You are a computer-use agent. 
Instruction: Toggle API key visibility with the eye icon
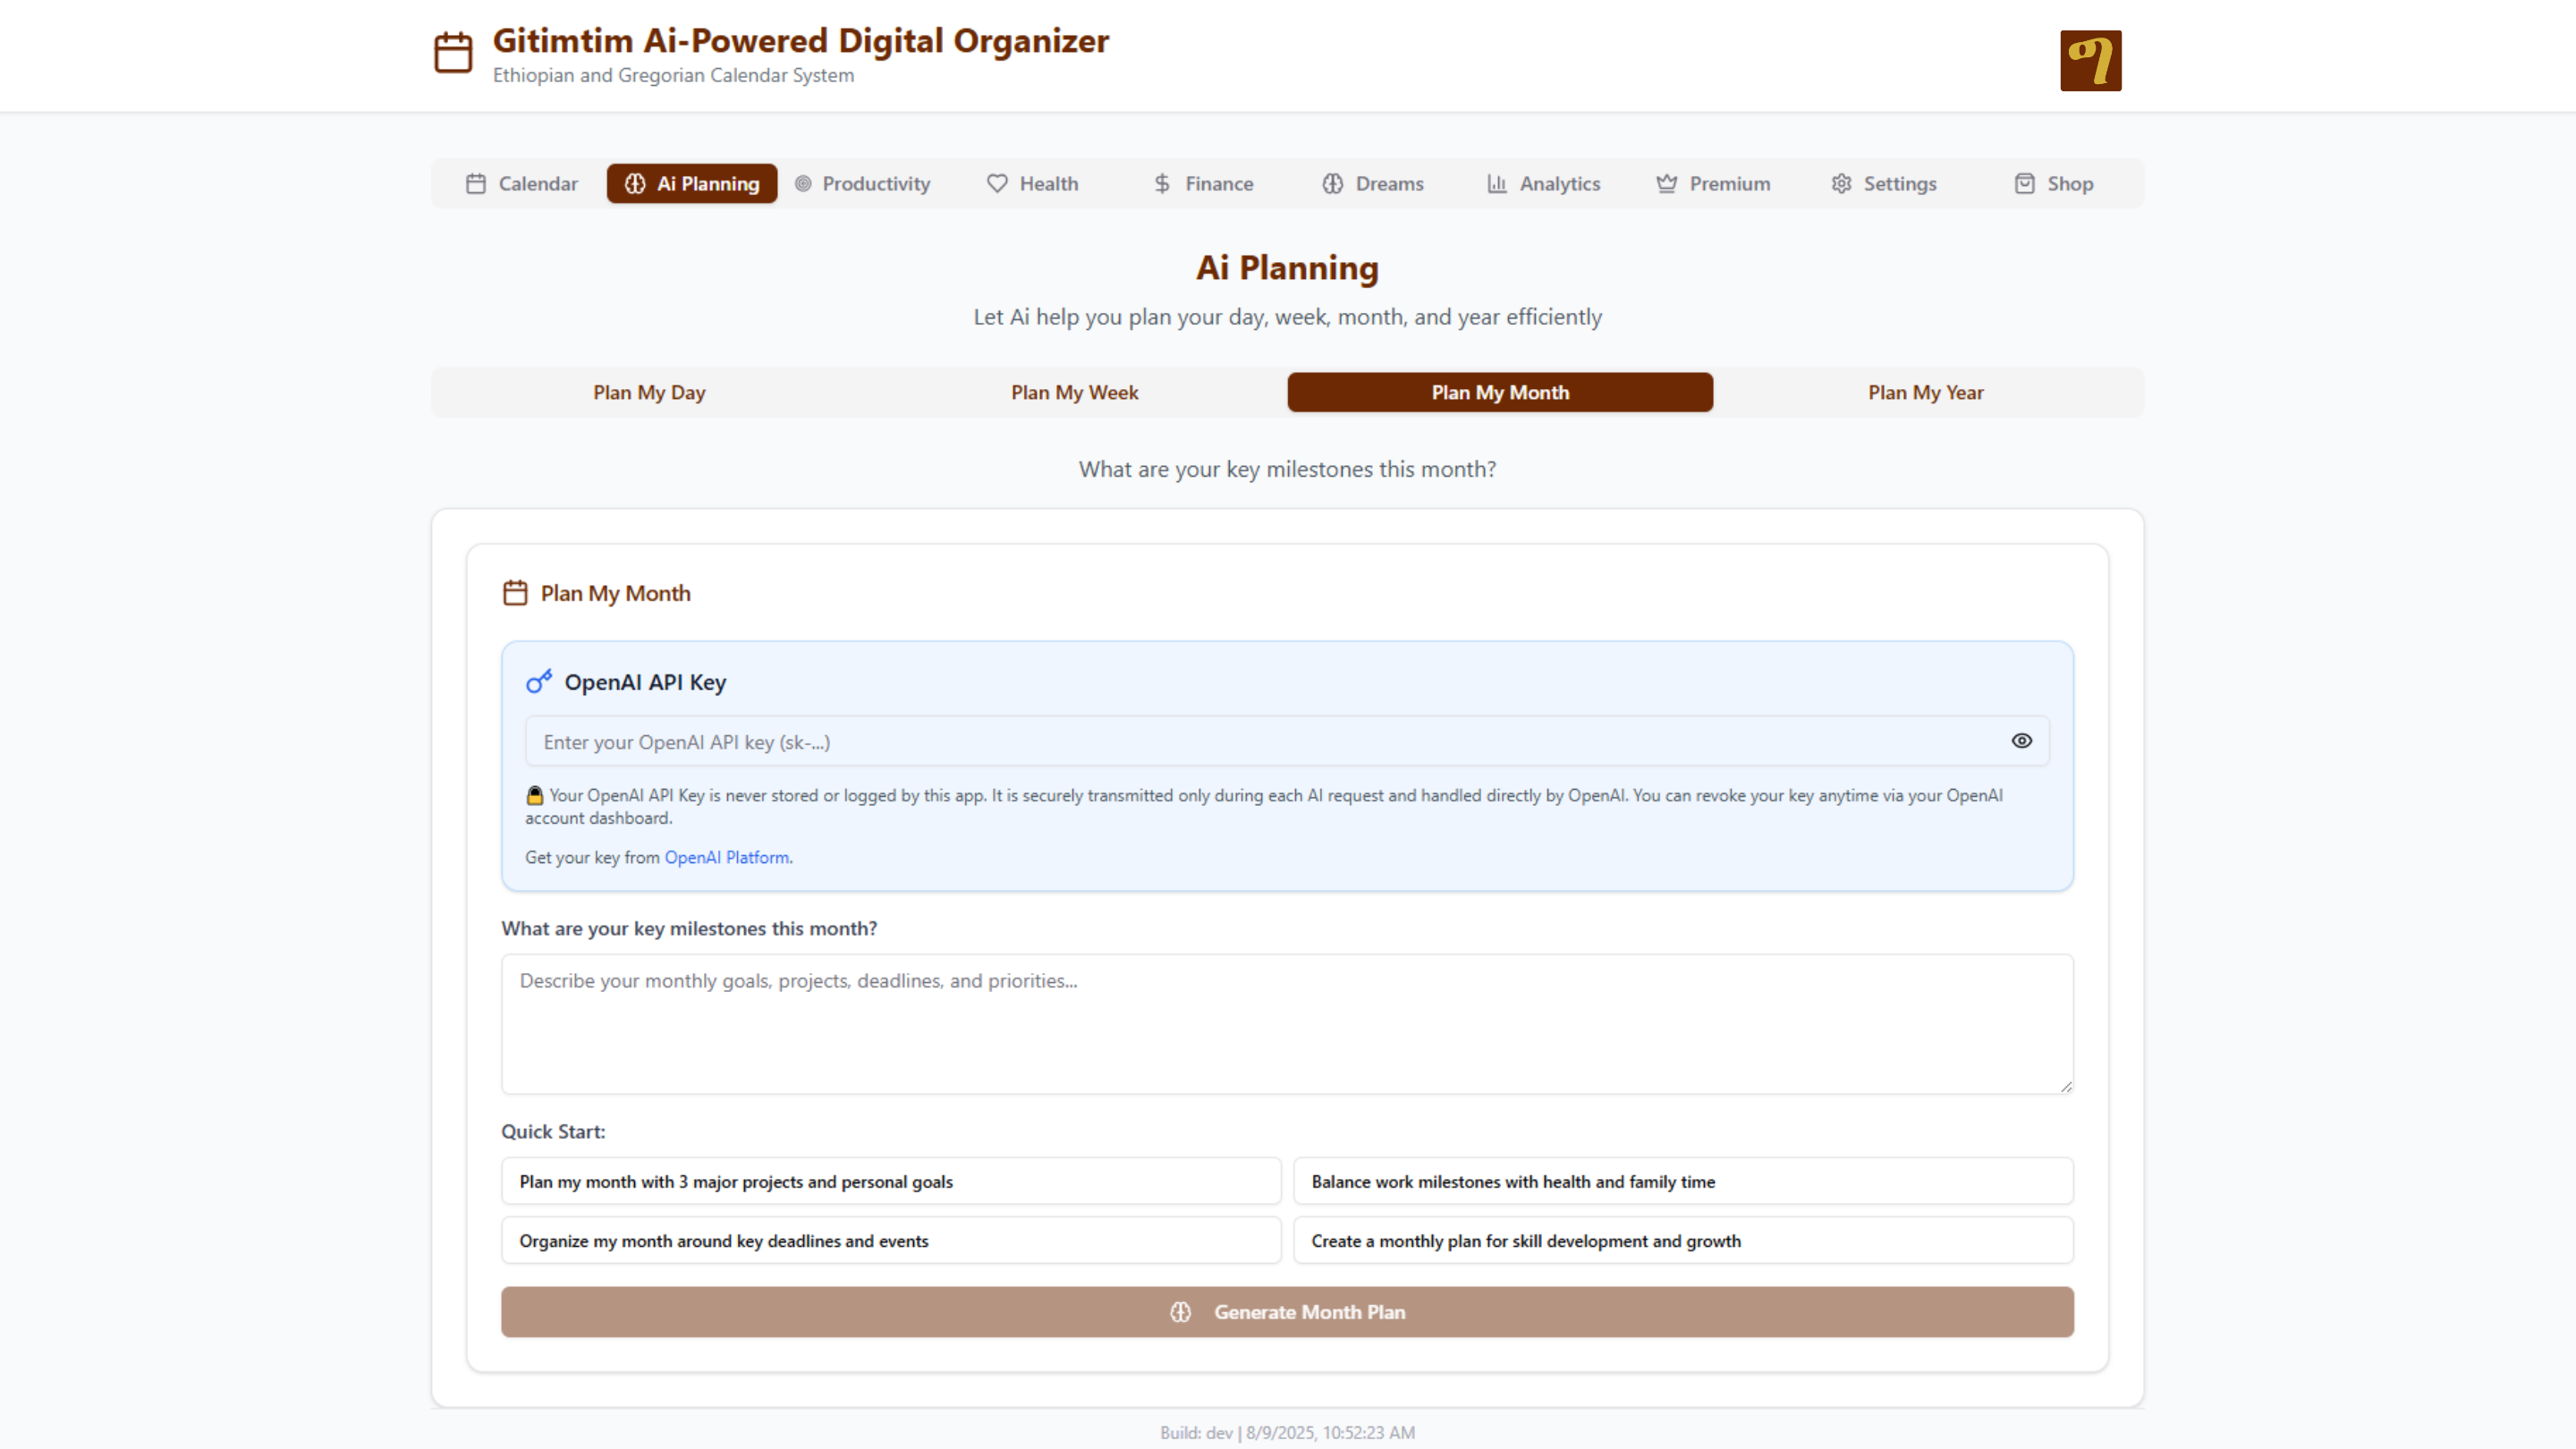(2021, 741)
